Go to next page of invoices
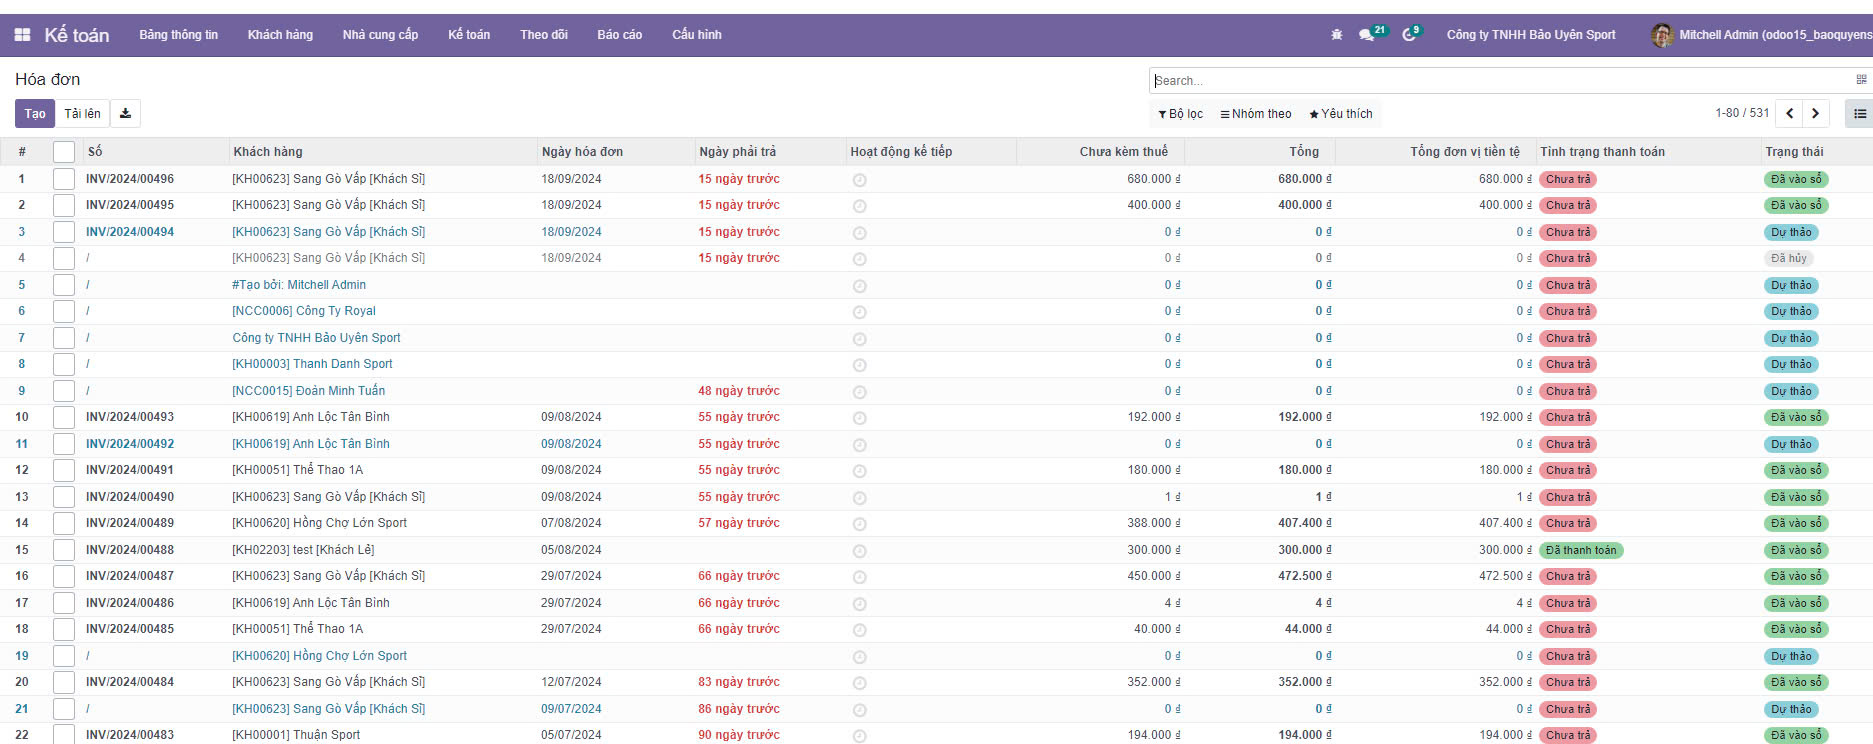 1815,114
